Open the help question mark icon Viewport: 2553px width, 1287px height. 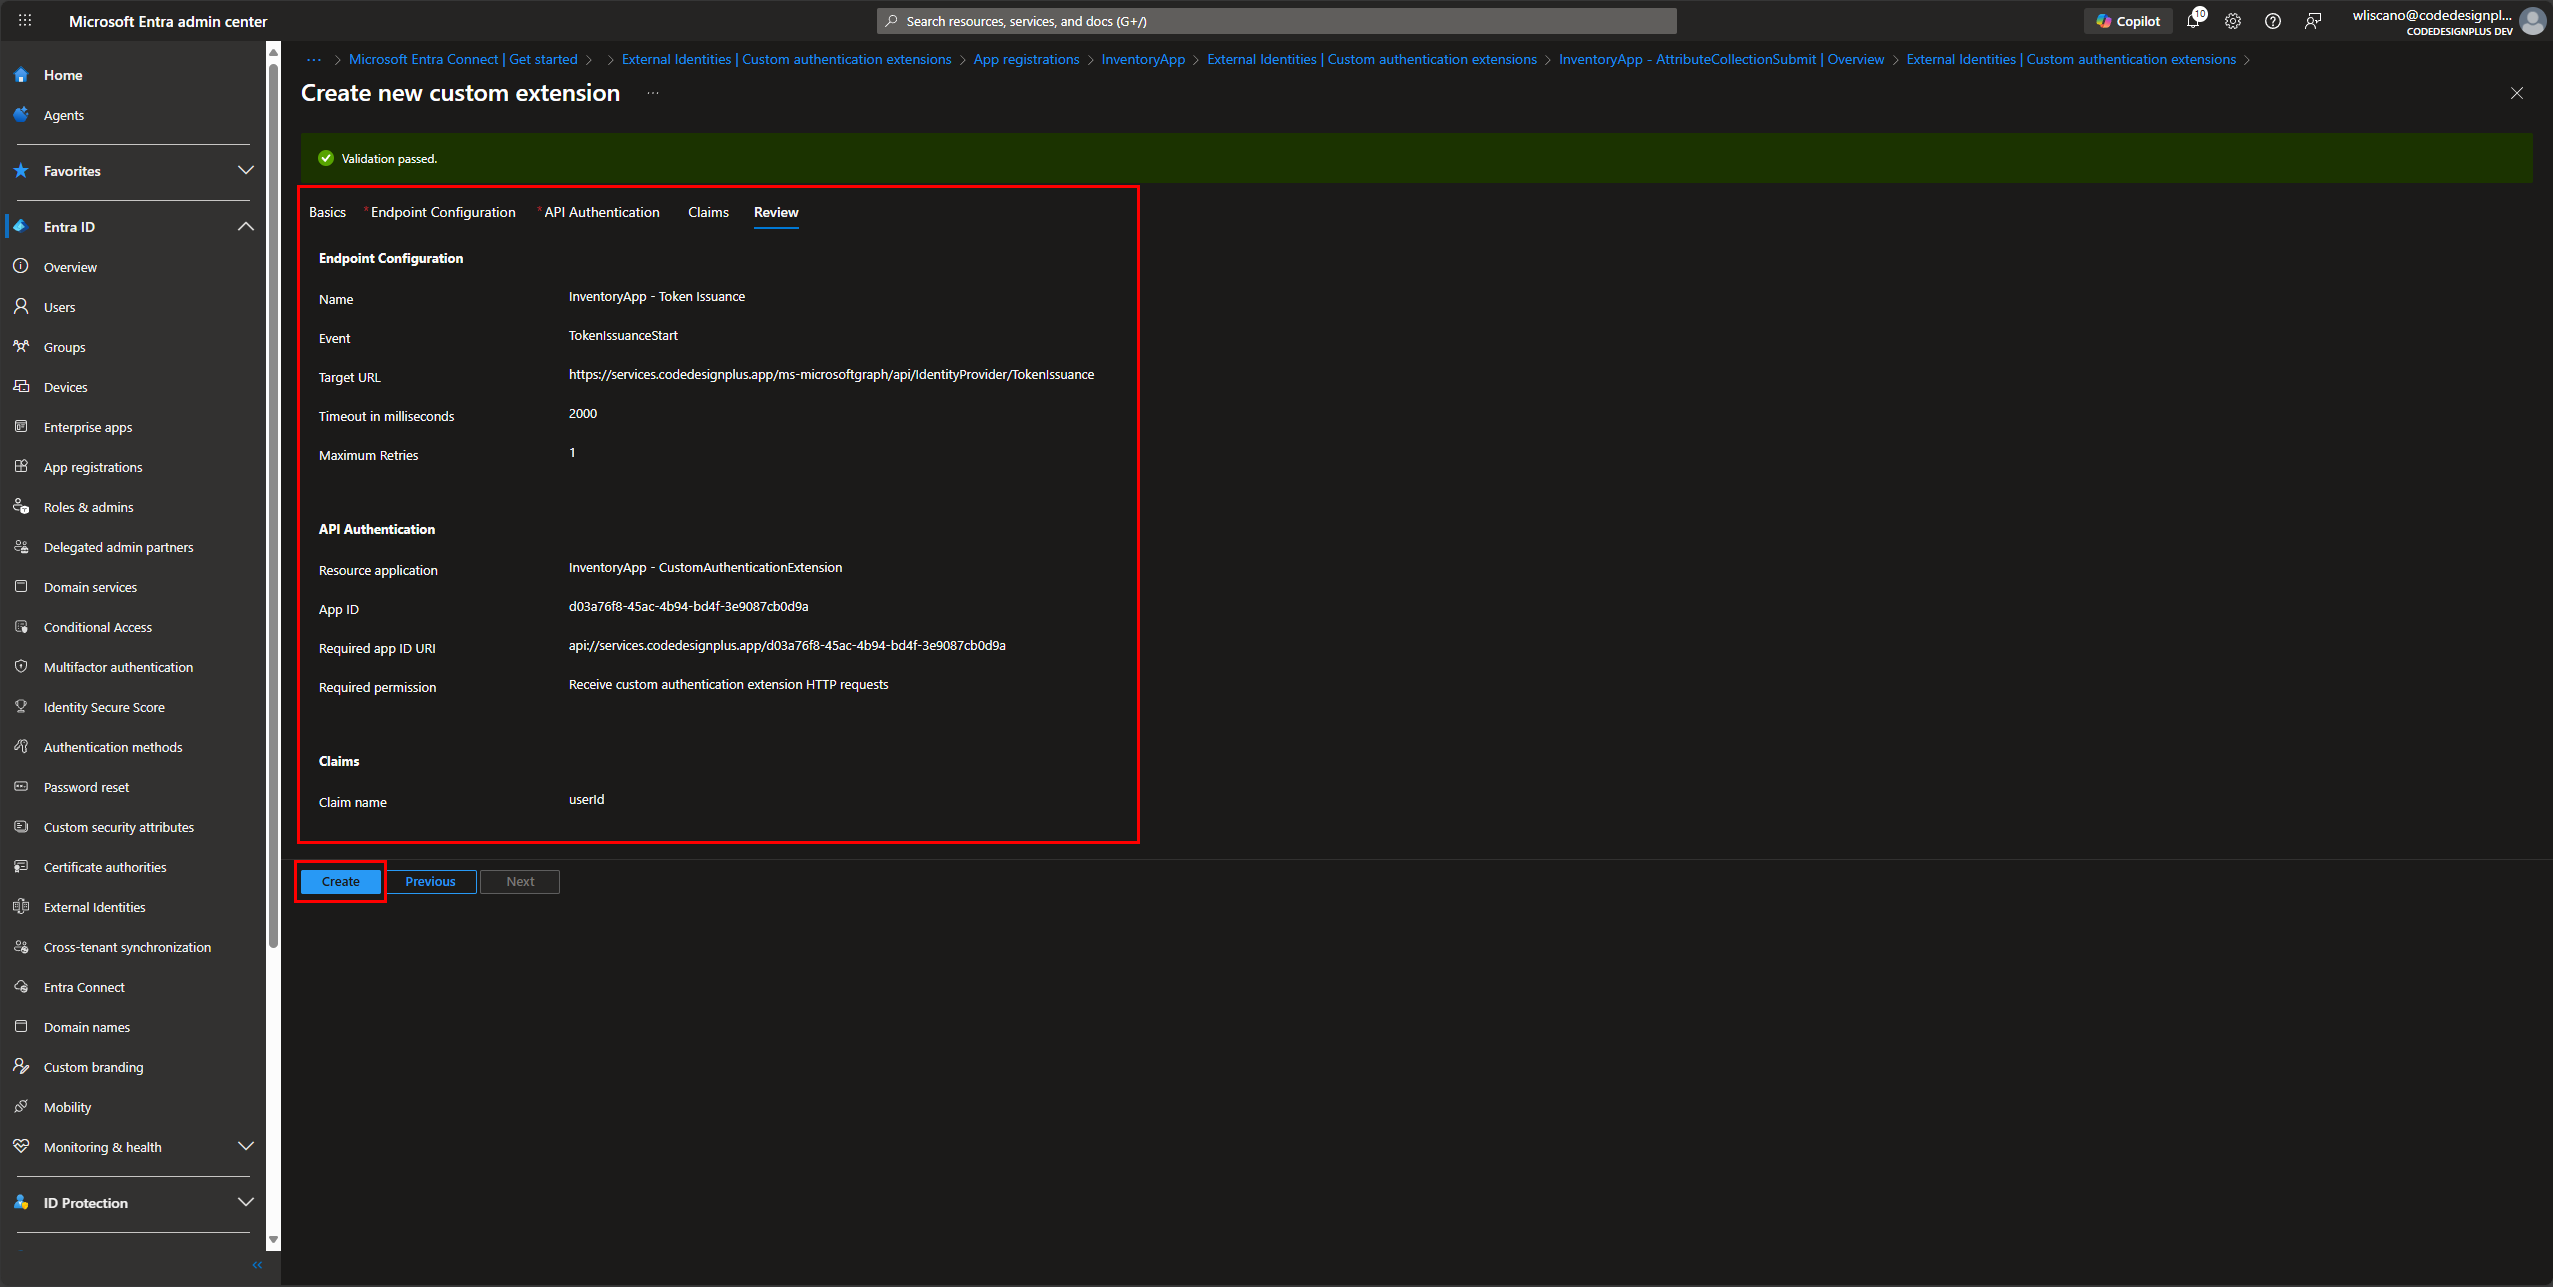(2273, 21)
